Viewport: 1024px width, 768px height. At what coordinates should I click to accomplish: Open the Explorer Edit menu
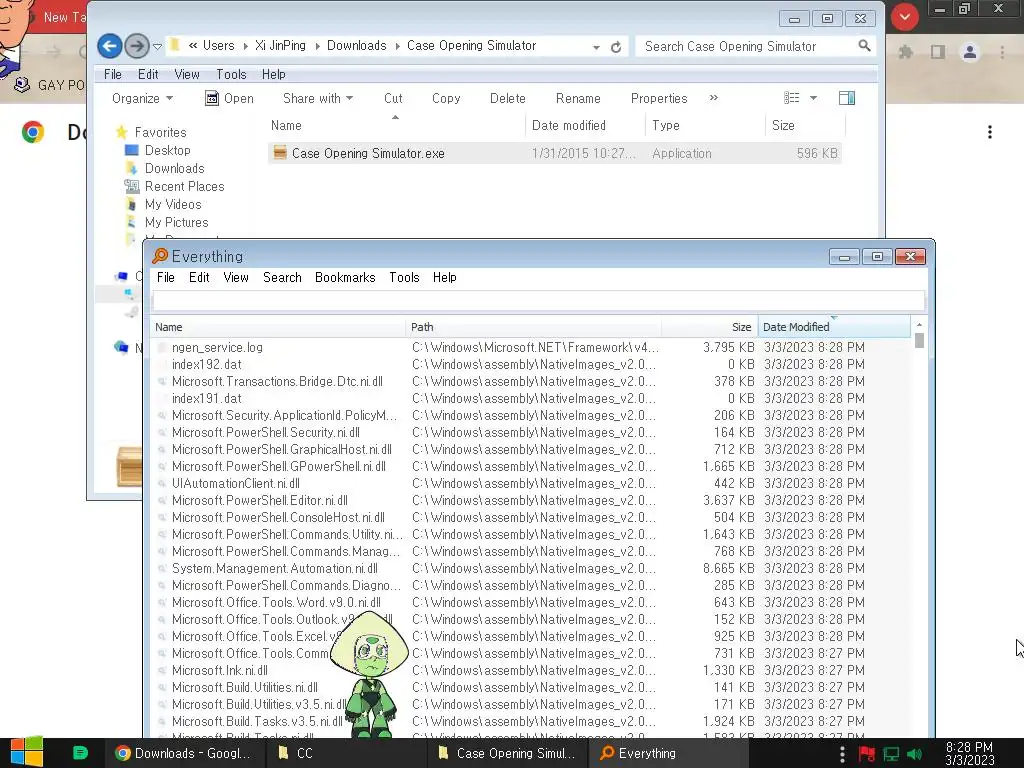point(148,74)
